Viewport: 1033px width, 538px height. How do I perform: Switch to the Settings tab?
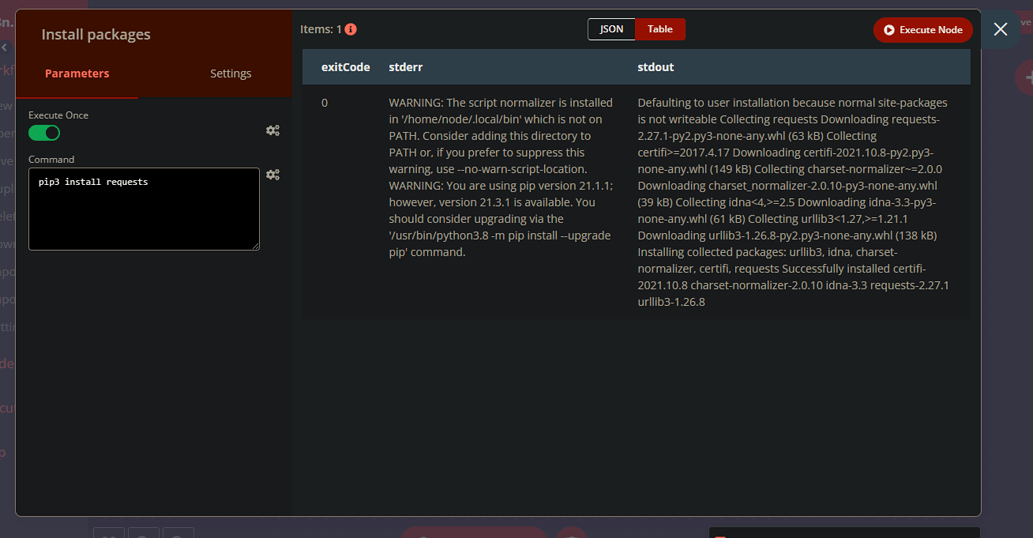pyautogui.click(x=231, y=74)
